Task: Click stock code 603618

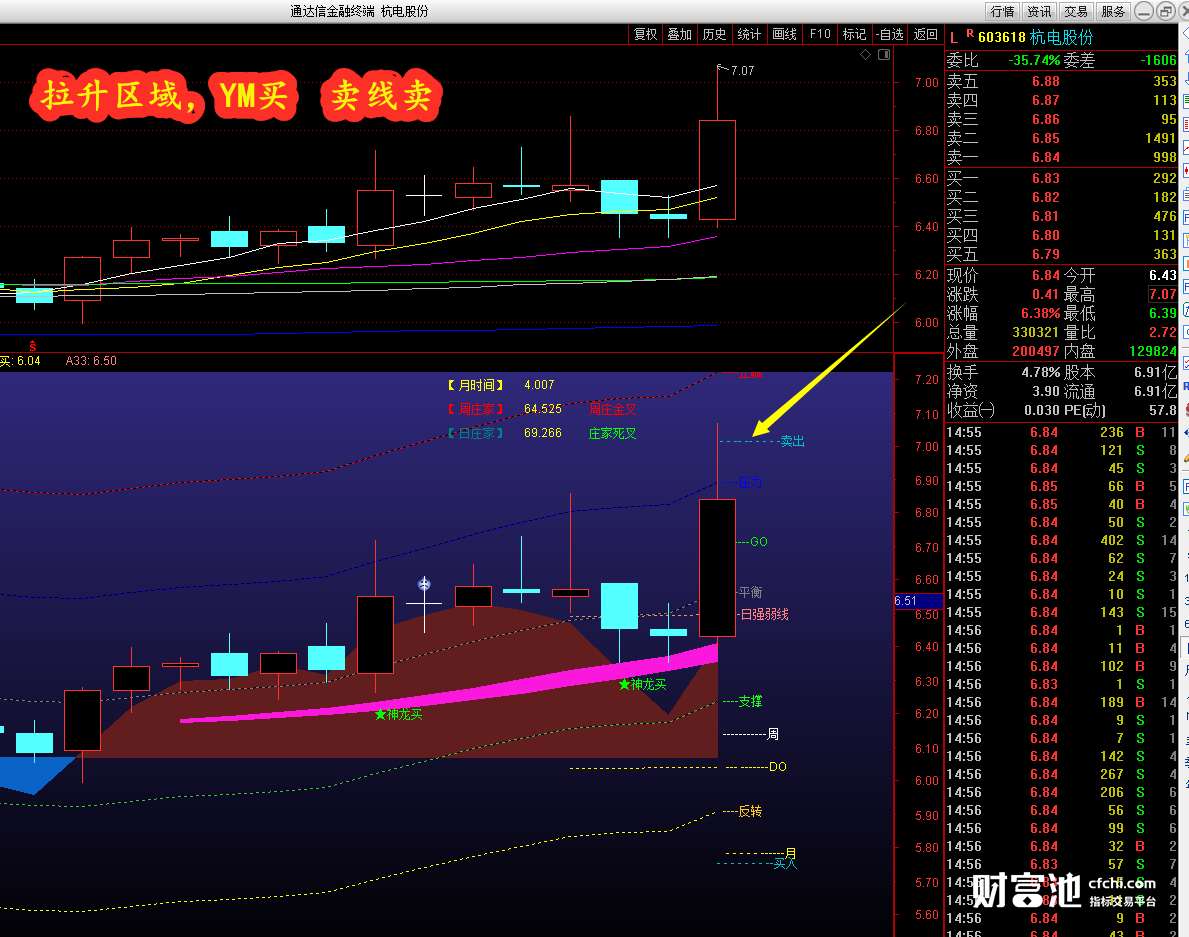Action: point(1002,37)
